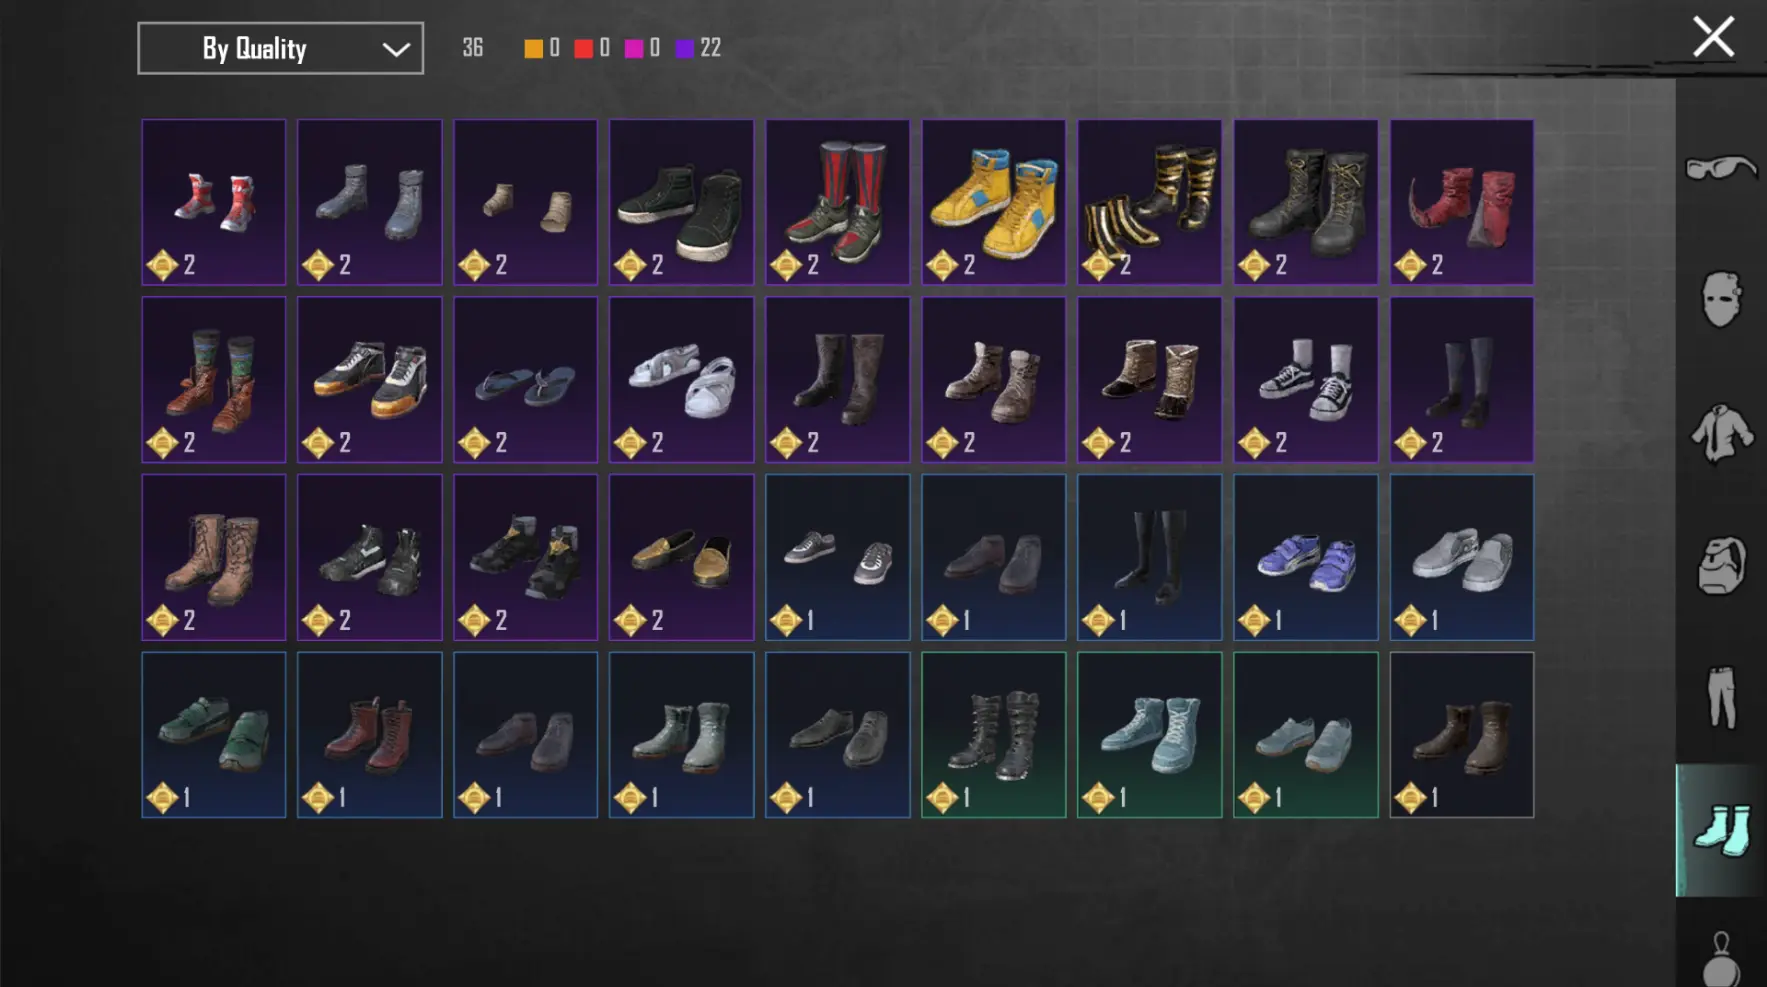Open the By Quality sort dropdown
The image size is (1767, 987).
point(281,48)
